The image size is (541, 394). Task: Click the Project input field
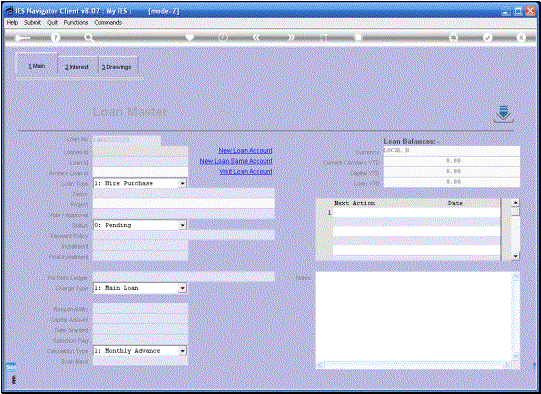(x=184, y=204)
